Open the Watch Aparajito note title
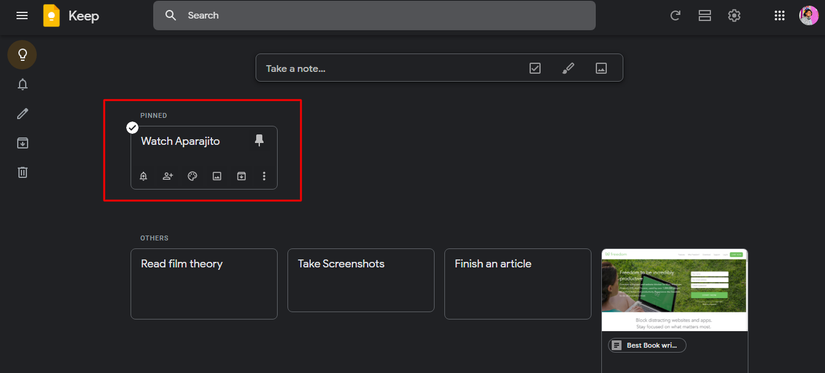Screen dimensions: 825x373 click(180, 141)
